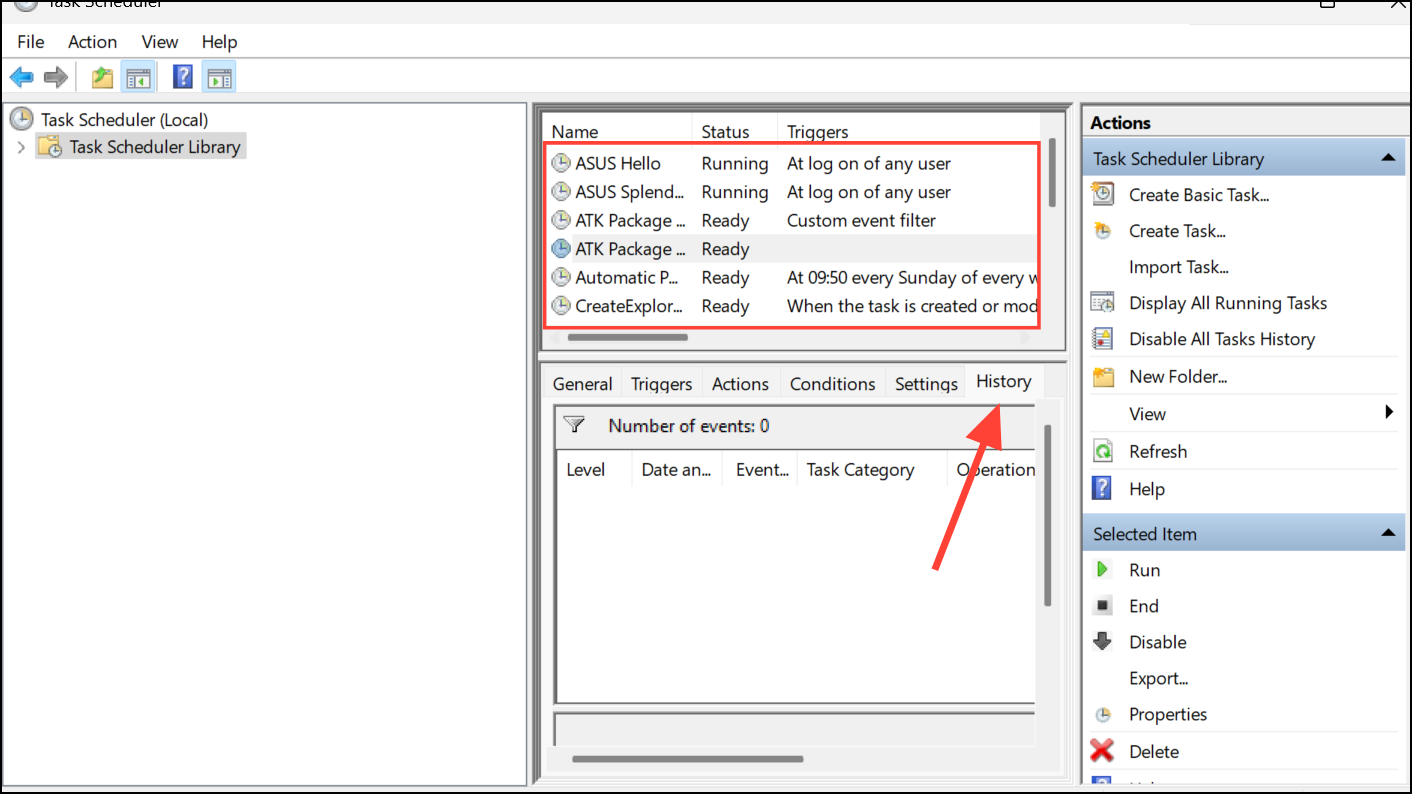Click the red Delete X icon

click(x=1102, y=751)
